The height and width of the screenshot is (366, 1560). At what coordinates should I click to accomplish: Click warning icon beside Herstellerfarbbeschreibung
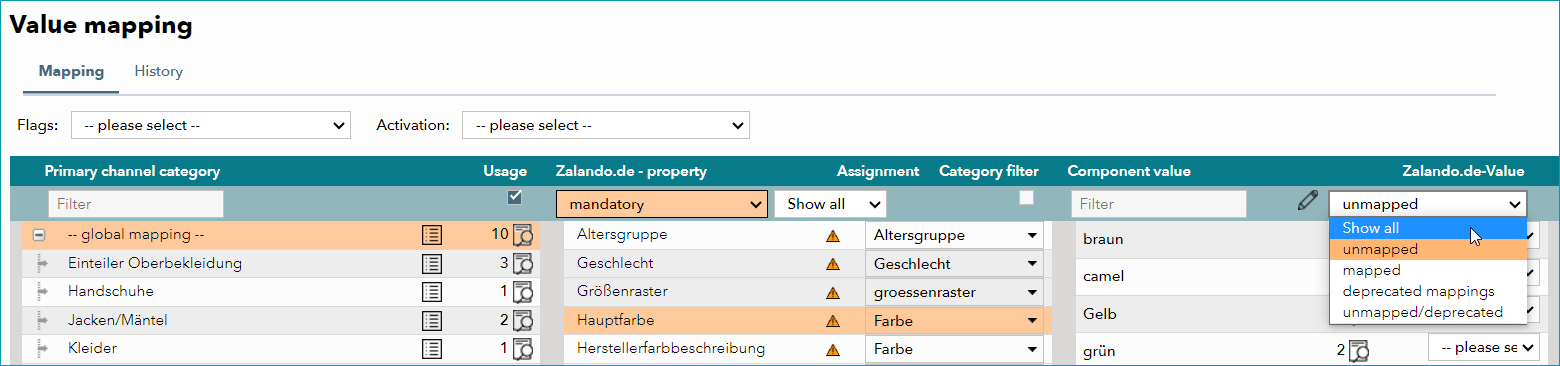coord(832,350)
